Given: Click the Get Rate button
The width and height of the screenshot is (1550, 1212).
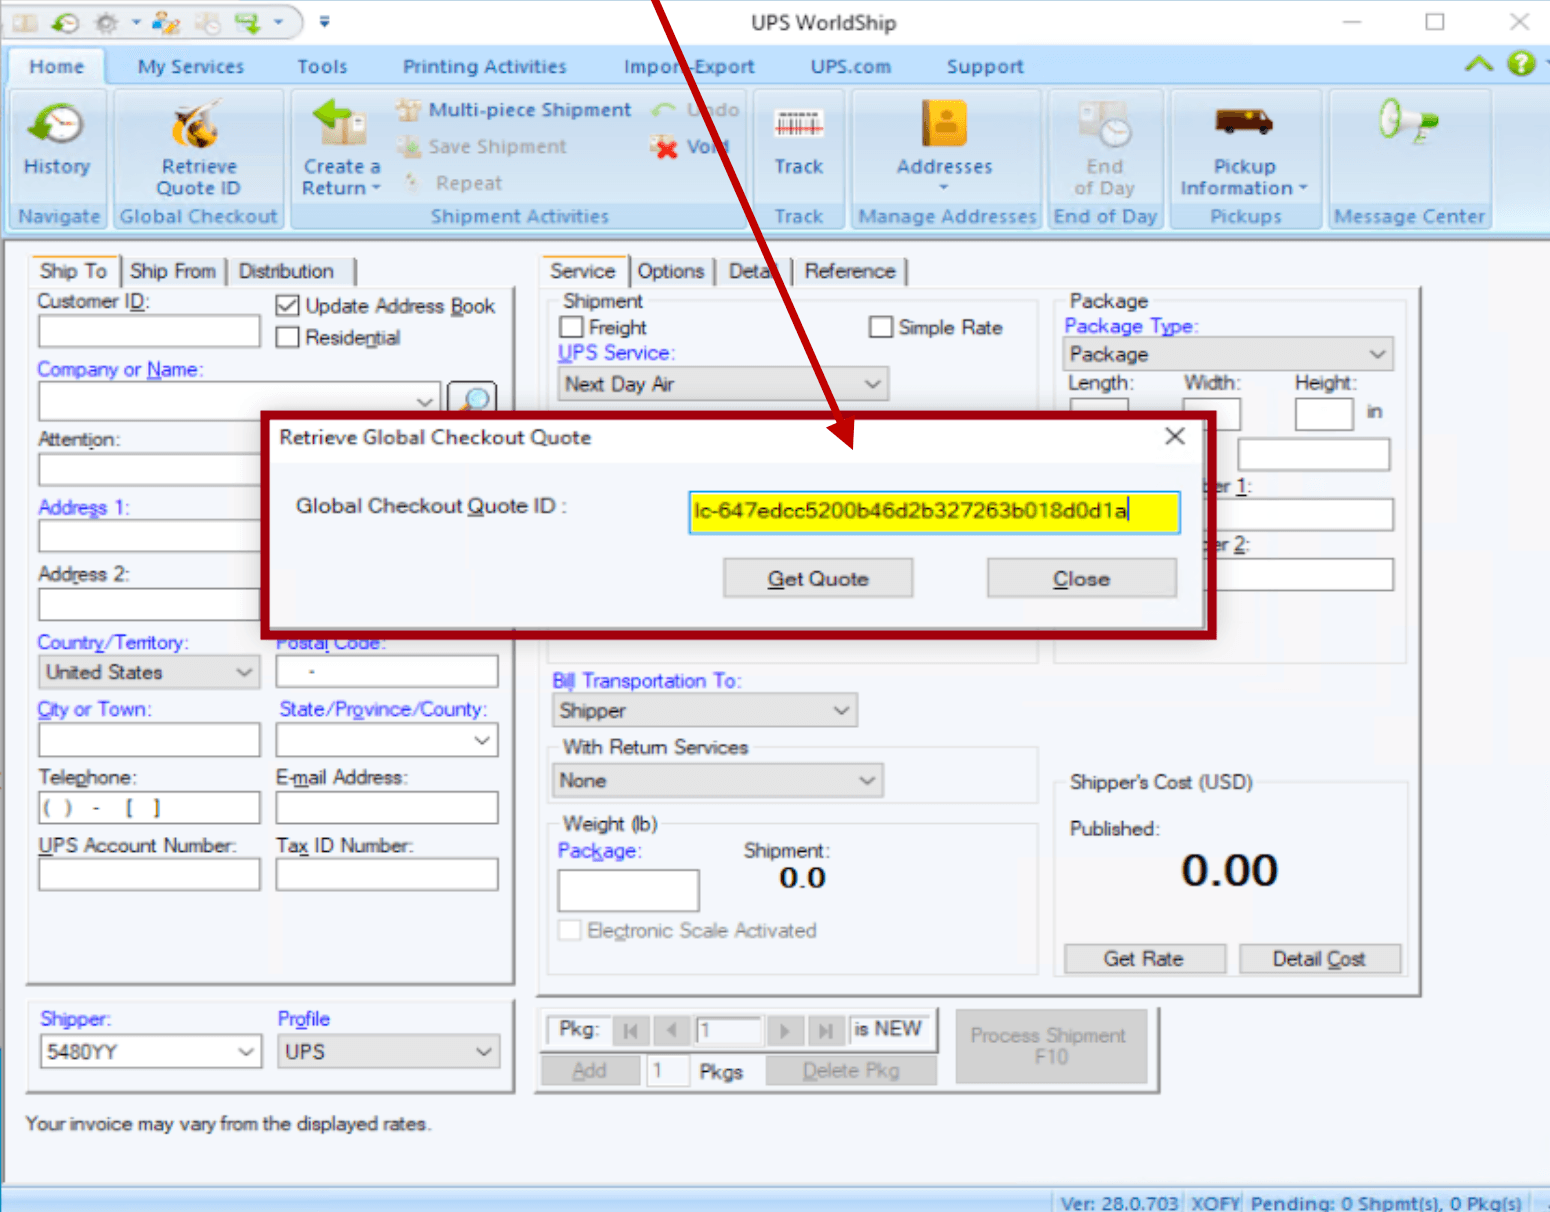Looking at the screenshot, I should click(x=1144, y=959).
